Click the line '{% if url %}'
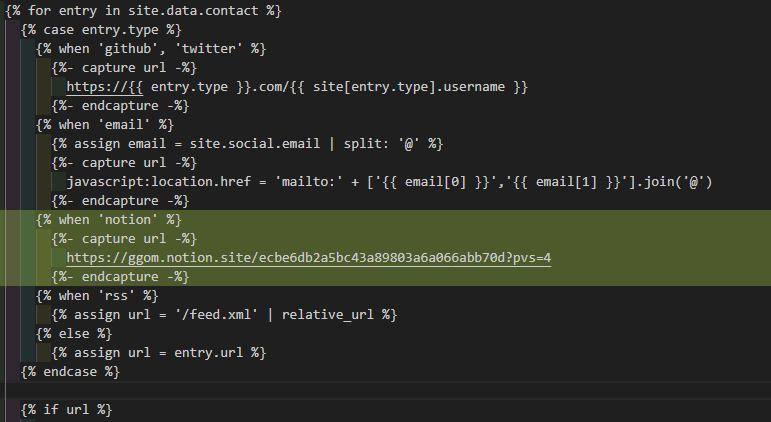The image size is (771, 422). [66, 410]
